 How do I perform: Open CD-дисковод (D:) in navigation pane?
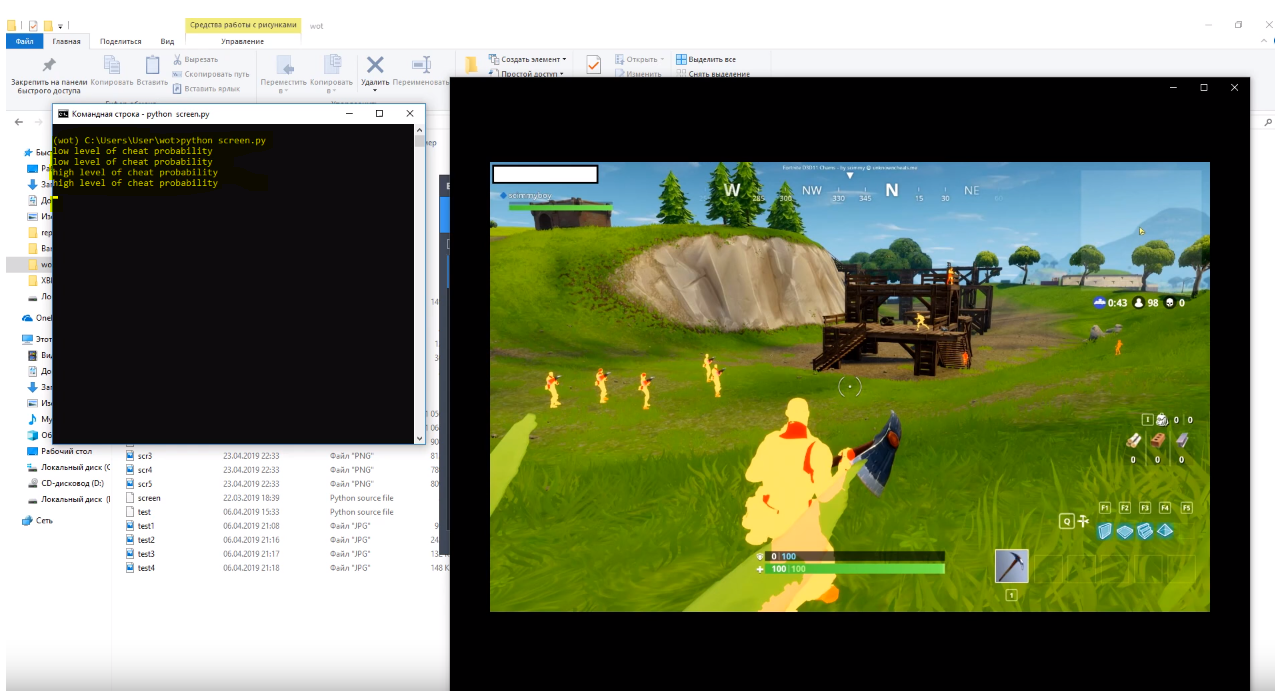click(72, 483)
